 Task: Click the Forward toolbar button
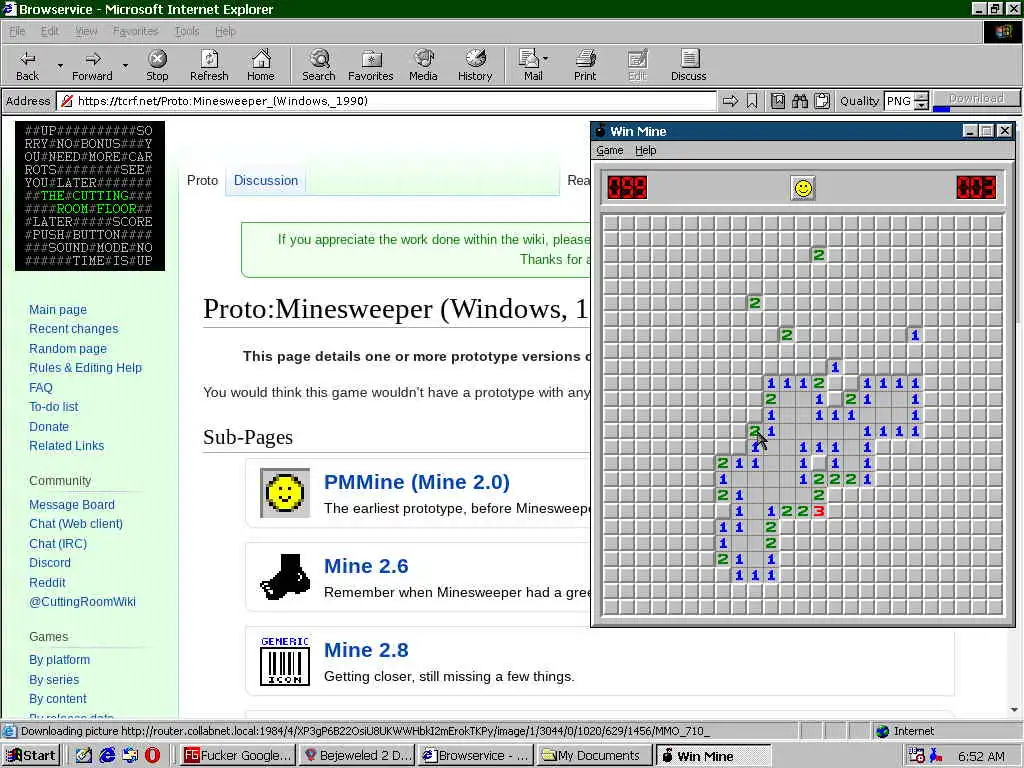click(92, 66)
